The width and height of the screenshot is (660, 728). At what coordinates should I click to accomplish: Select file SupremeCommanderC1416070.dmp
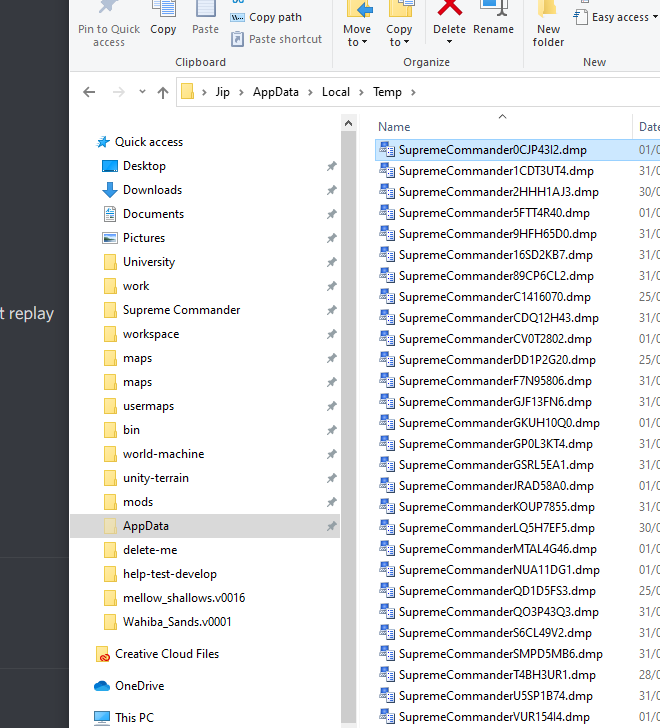495,297
